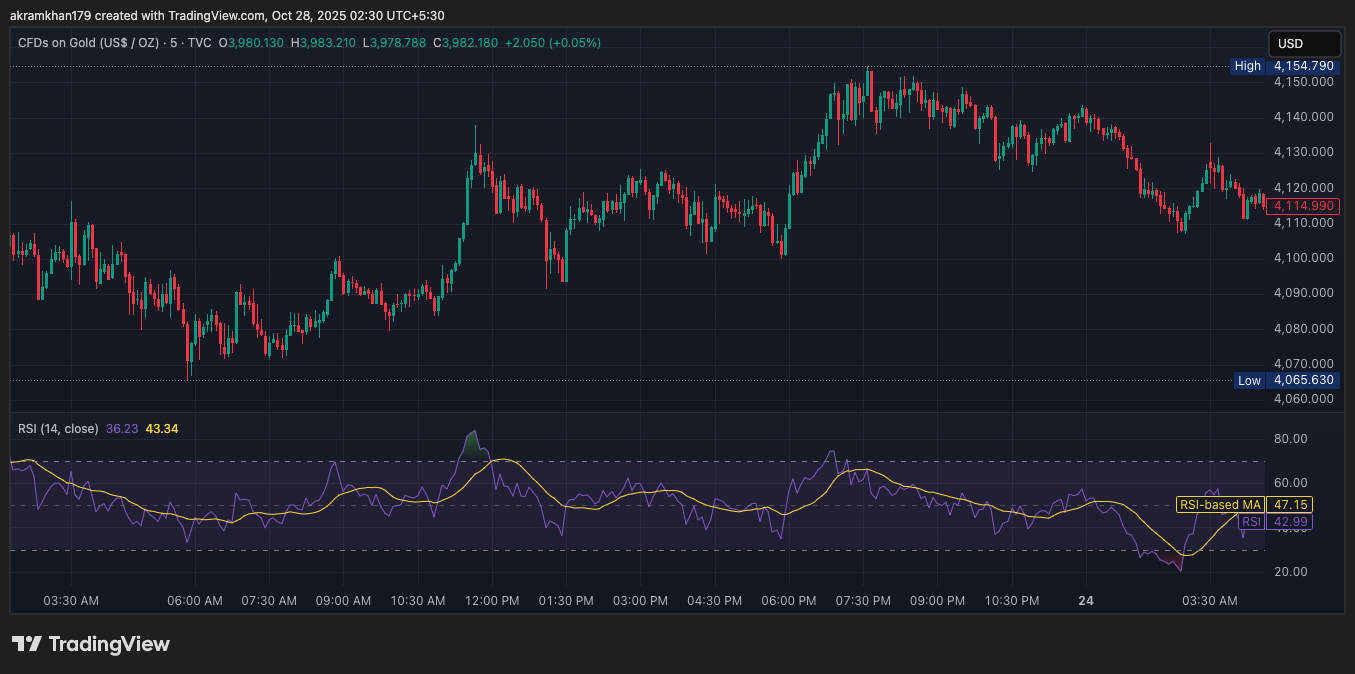
Task: Click the RSI oversold dip below 20
Action: pyautogui.click(x=1180, y=566)
